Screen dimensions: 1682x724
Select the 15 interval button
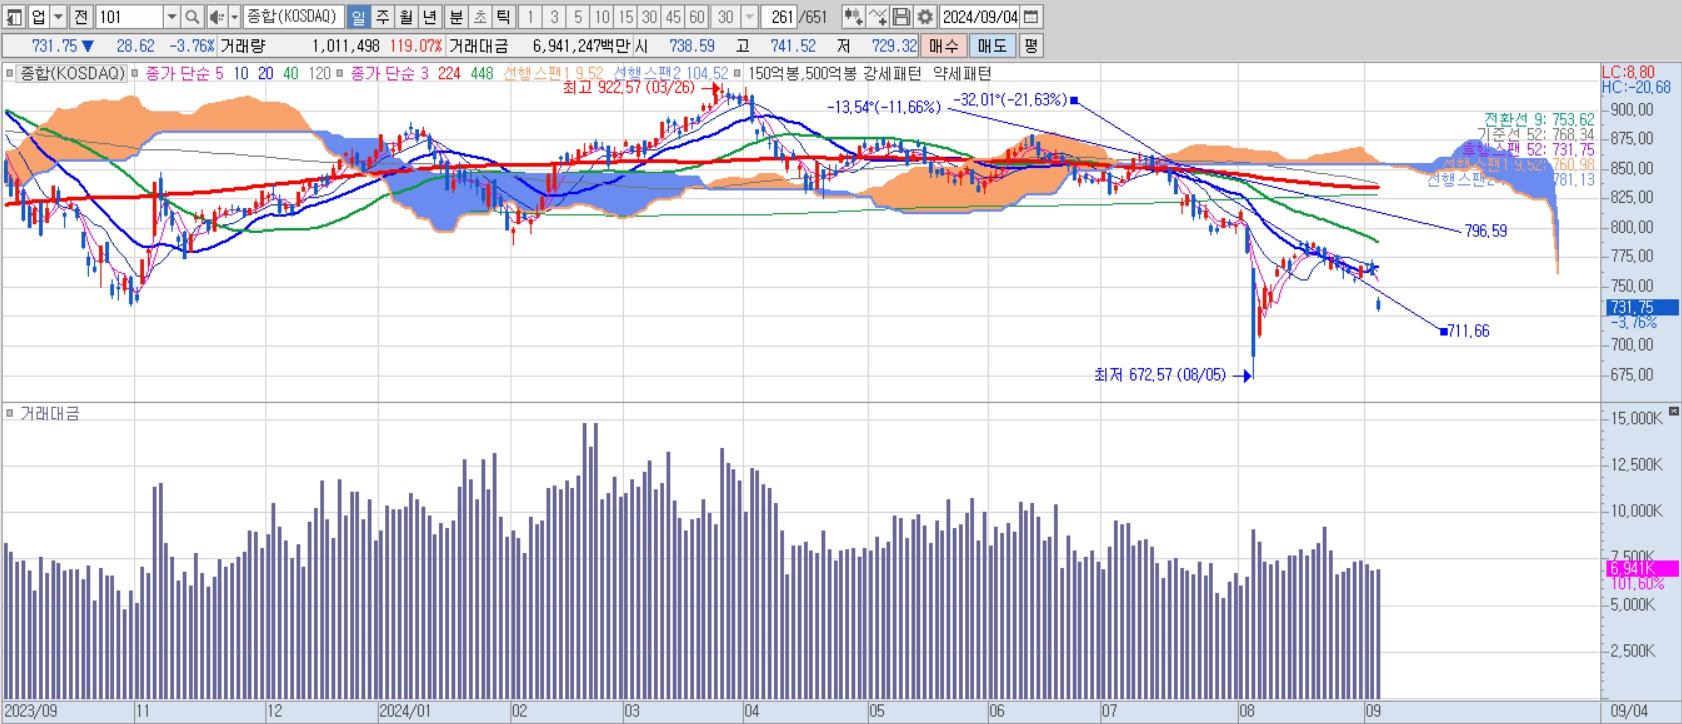[x=625, y=17]
